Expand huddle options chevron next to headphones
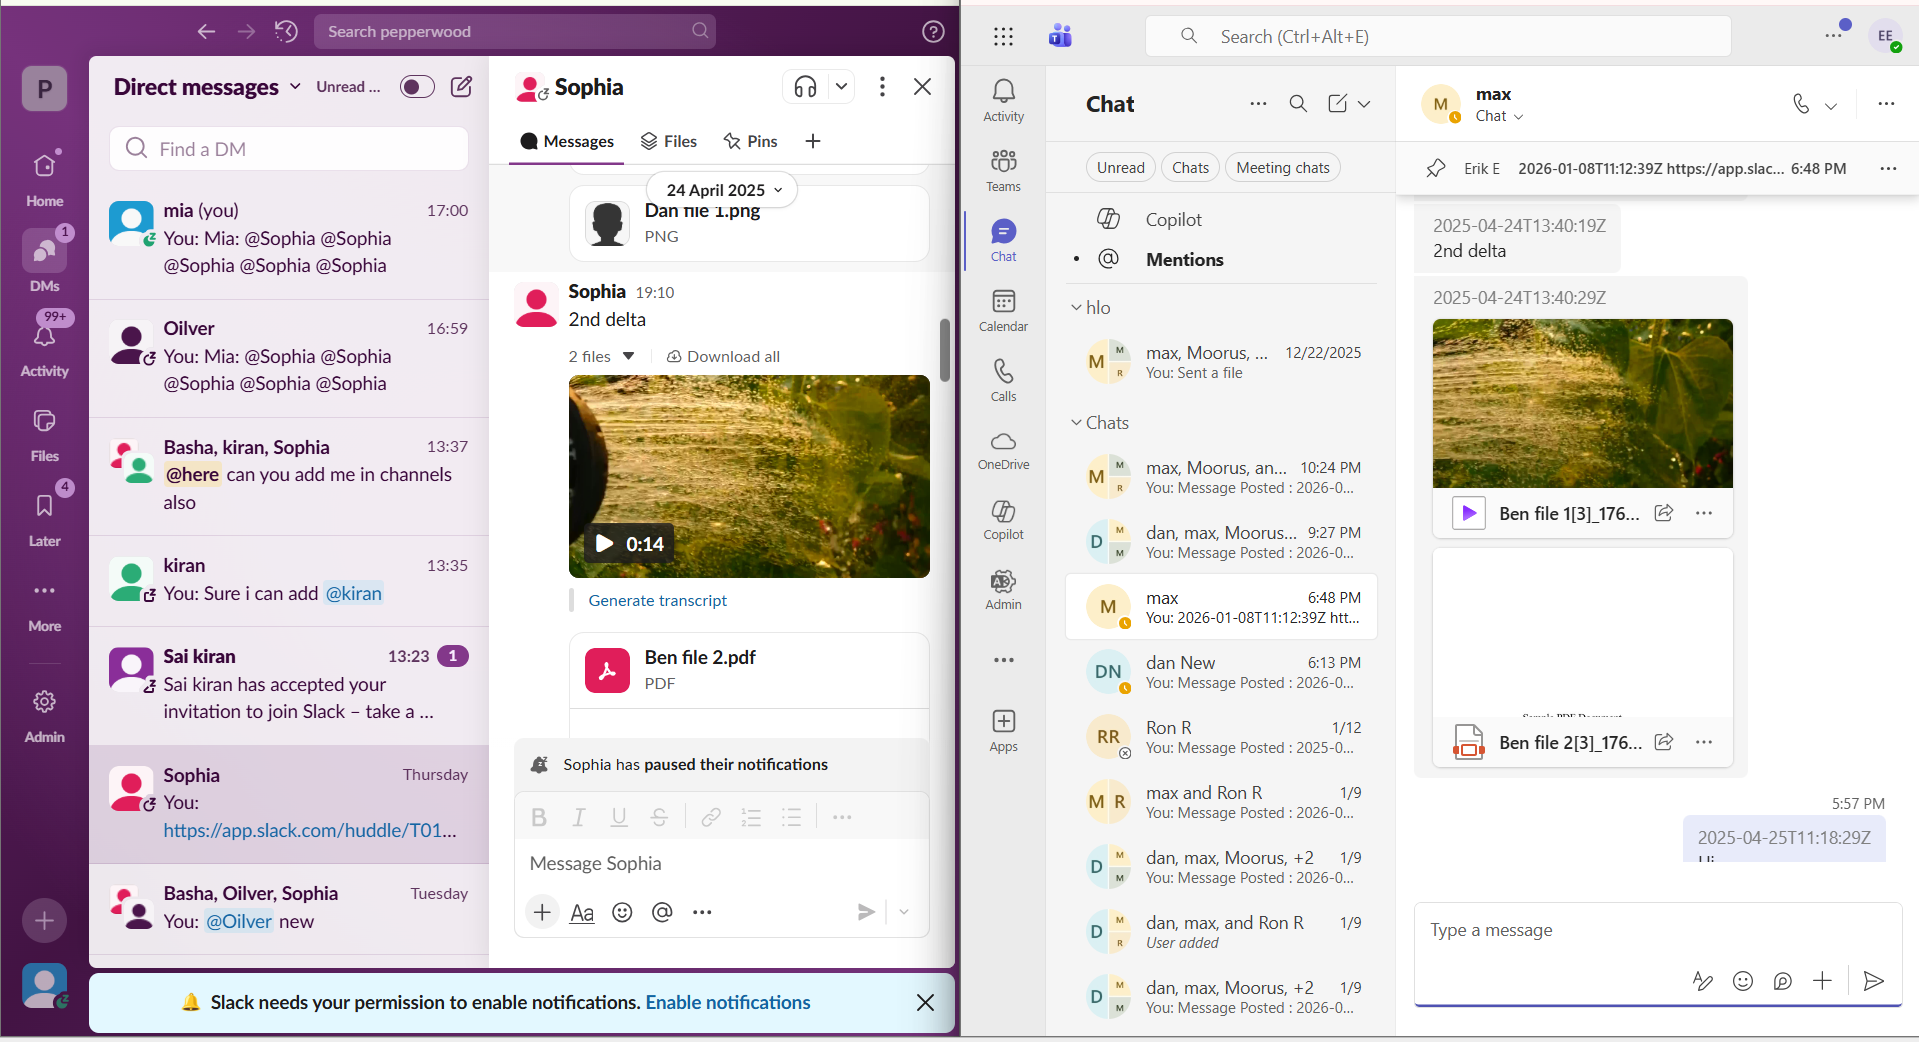 pyautogui.click(x=842, y=87)
